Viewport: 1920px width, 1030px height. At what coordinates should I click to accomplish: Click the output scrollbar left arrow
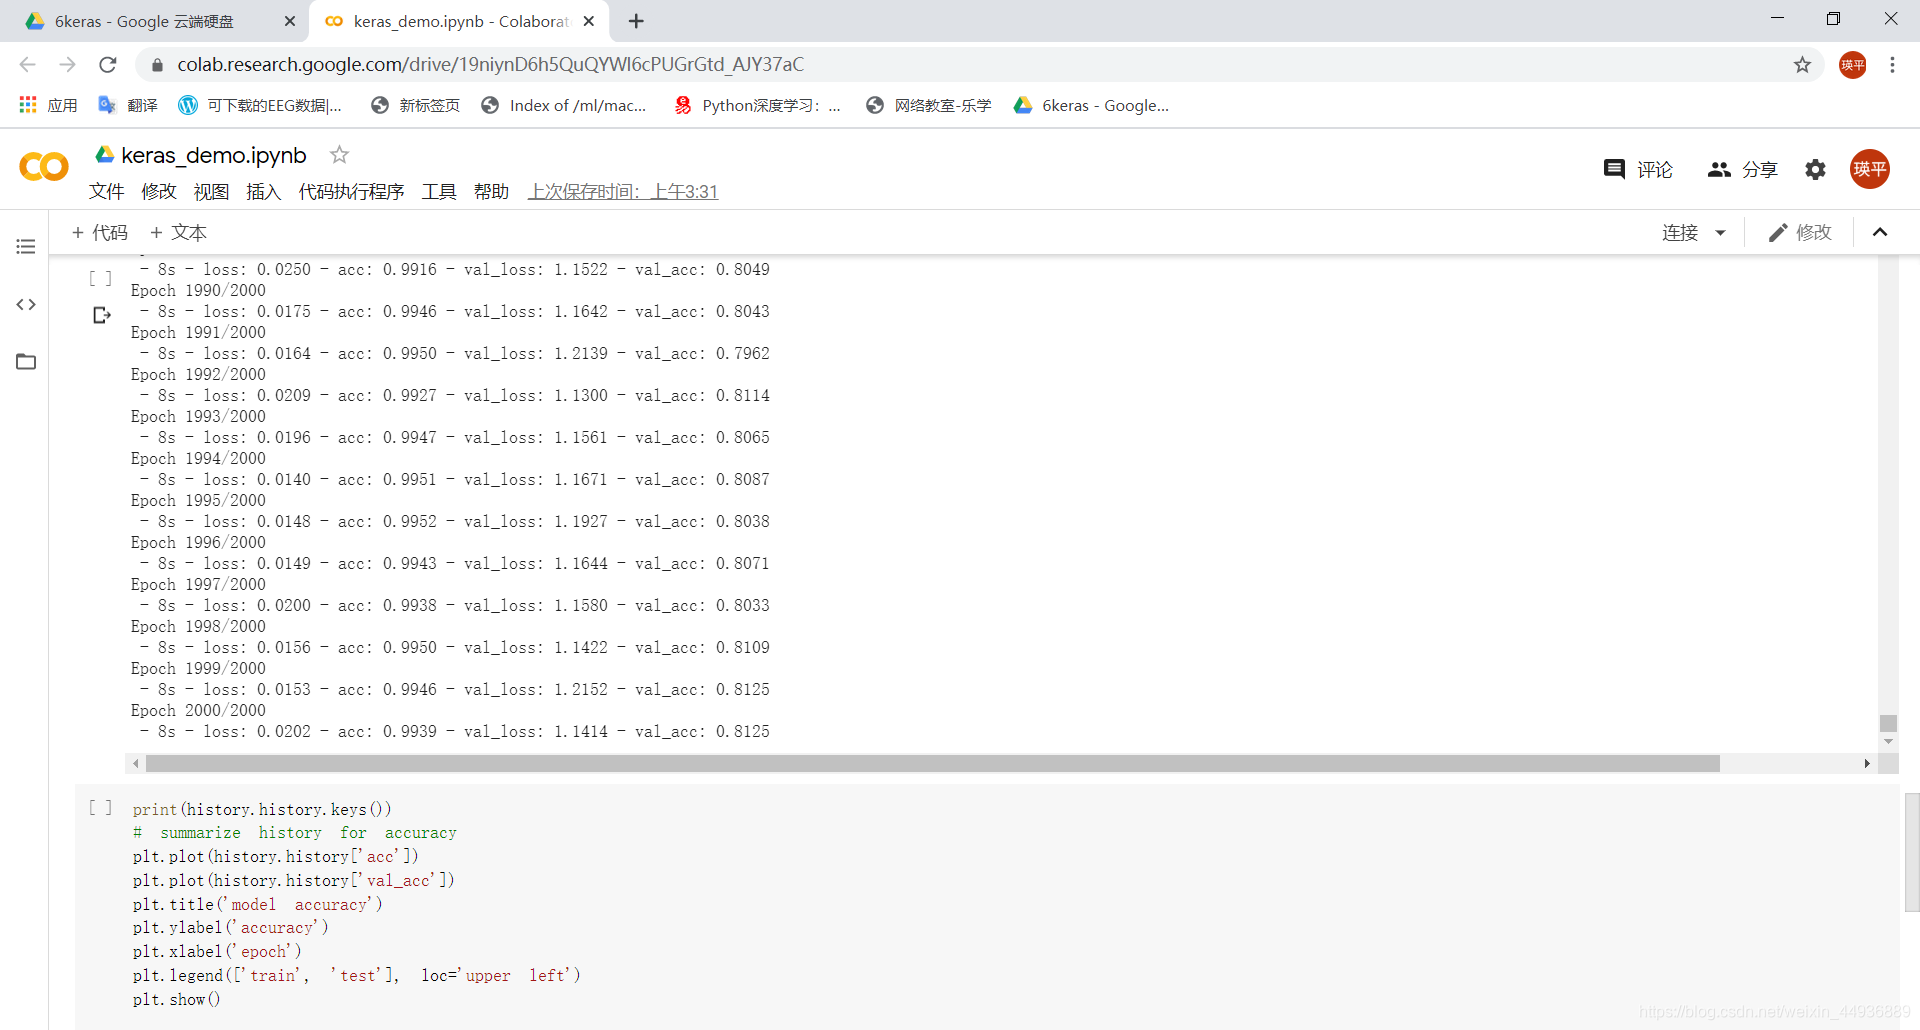(x=136, y=764)
